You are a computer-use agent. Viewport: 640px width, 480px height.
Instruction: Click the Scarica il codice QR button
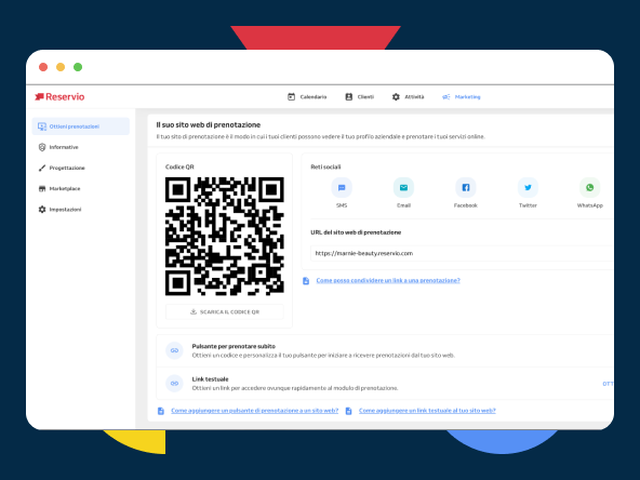(224, 312)
